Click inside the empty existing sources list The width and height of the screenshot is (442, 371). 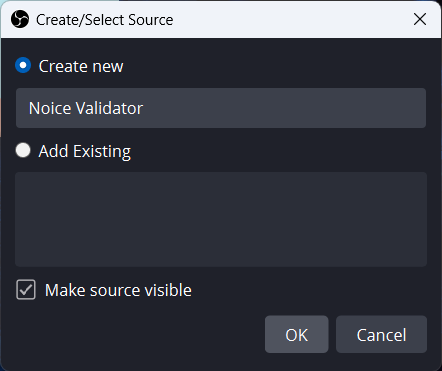click(221, 219)
